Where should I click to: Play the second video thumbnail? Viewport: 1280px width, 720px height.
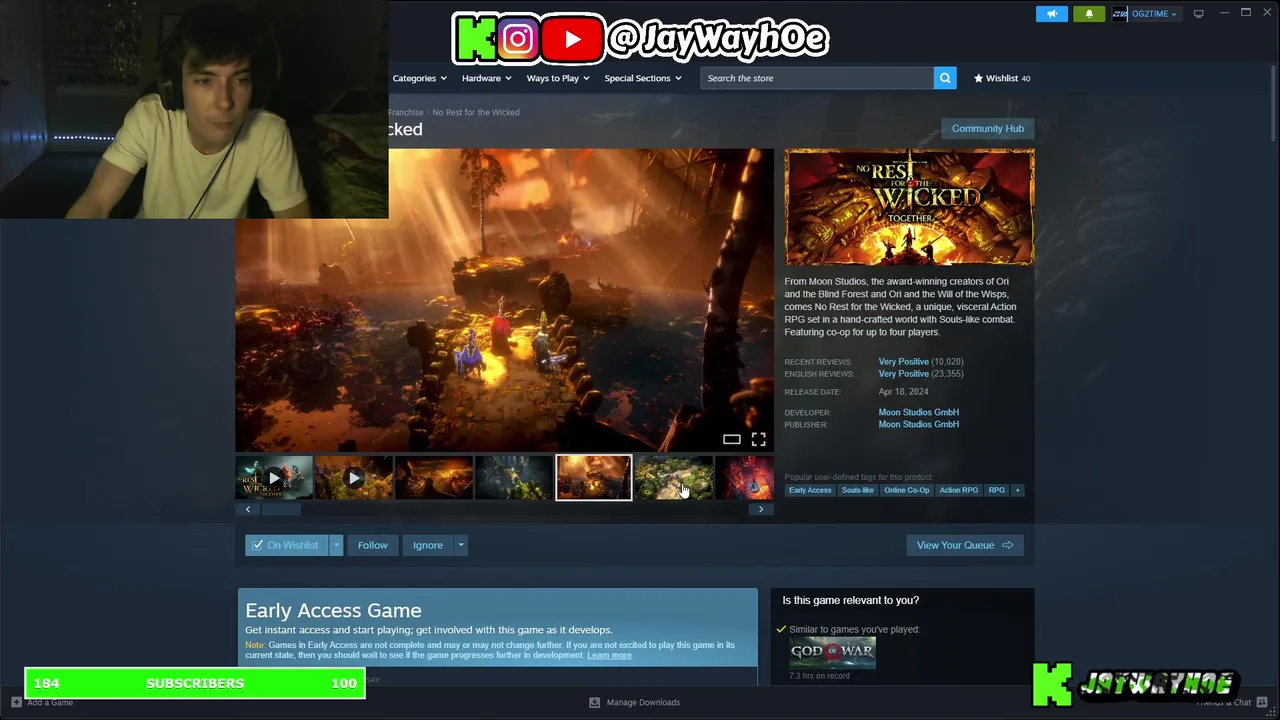354,478
